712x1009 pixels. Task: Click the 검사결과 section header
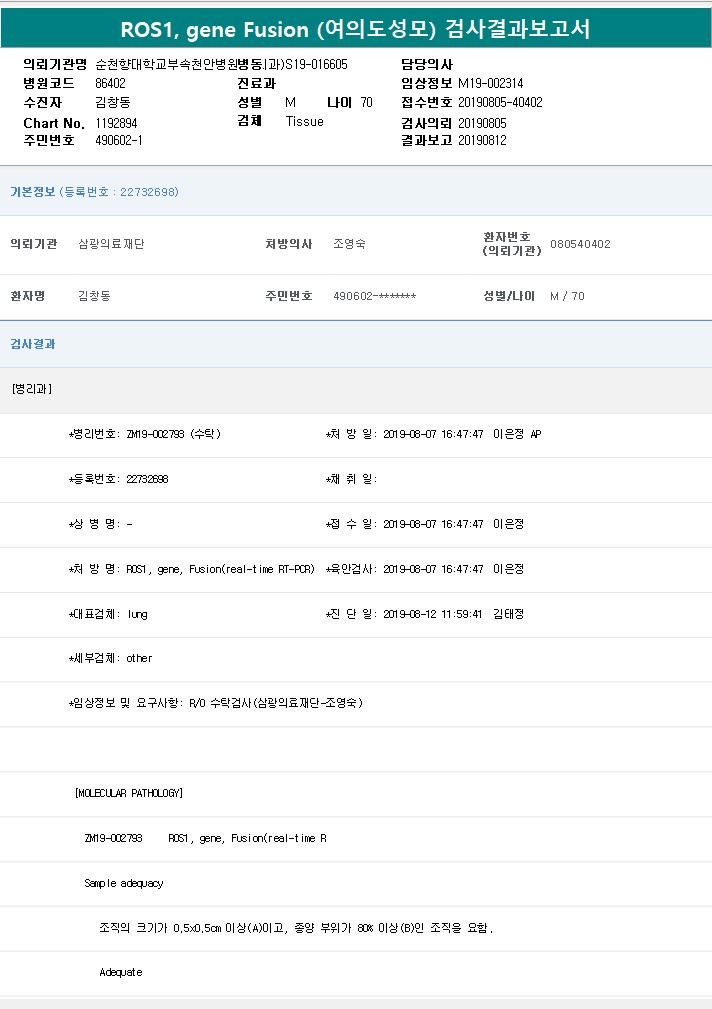pyautogui.click(x=32, y=343)
